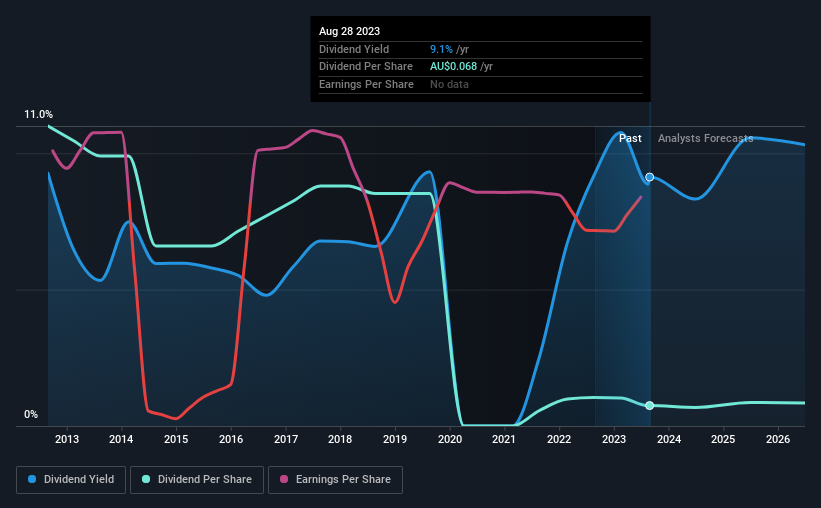Image resolution: width=821 pixels, height=508 pixels.
Task: Toggle the Earnings Per Share legend button
Action: tap(335, 480)
